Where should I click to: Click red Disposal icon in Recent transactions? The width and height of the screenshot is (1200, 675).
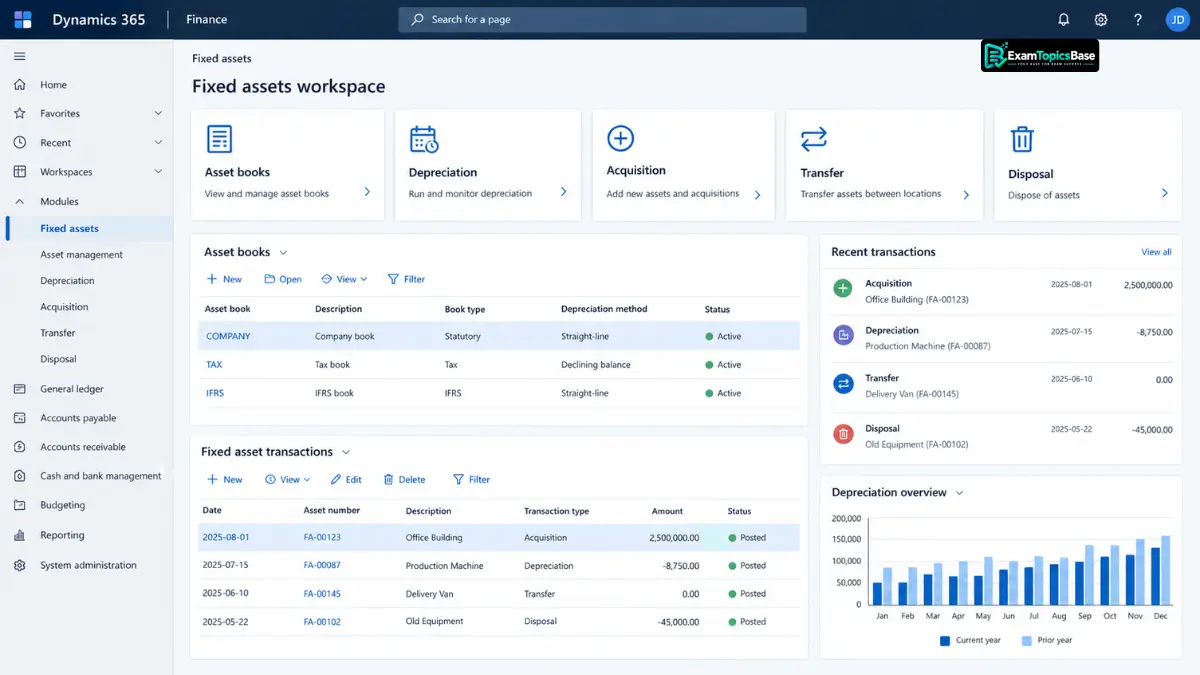pyautogui.click(x=843, y=433)
